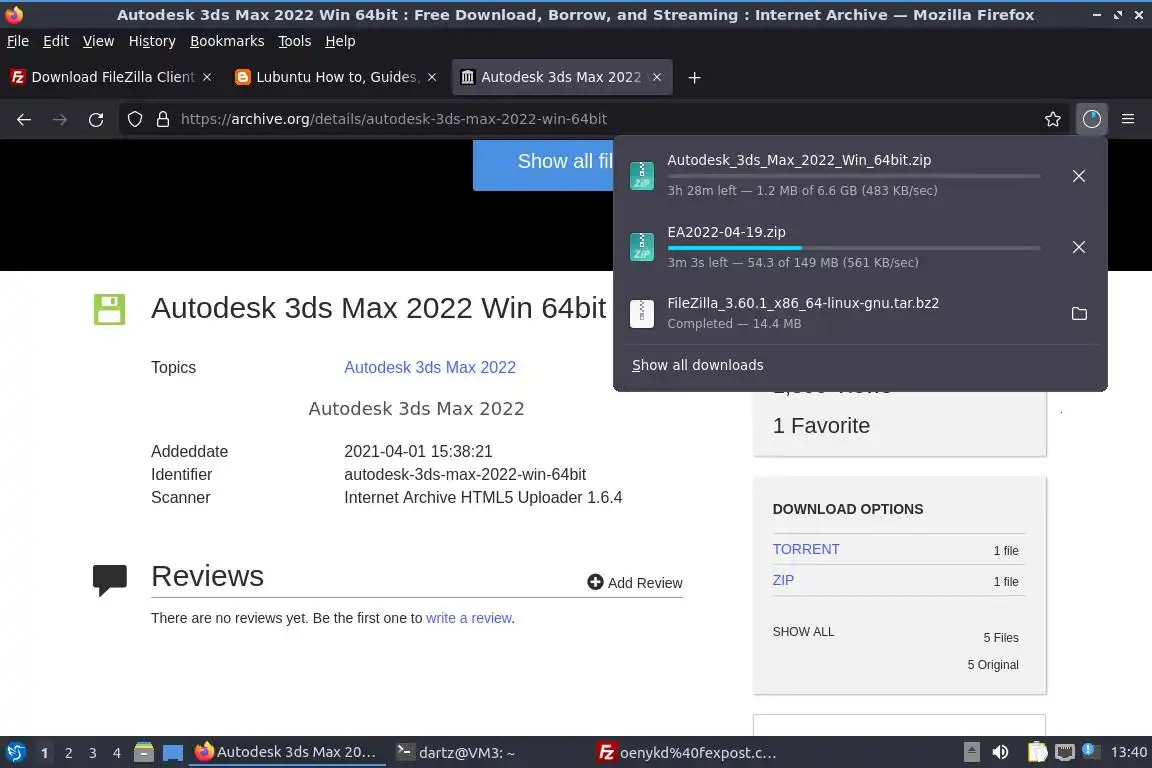Open containing folder for FileZilla tar.bz2
This screenshot has height=768, width=1152.
coord(1079,314)
